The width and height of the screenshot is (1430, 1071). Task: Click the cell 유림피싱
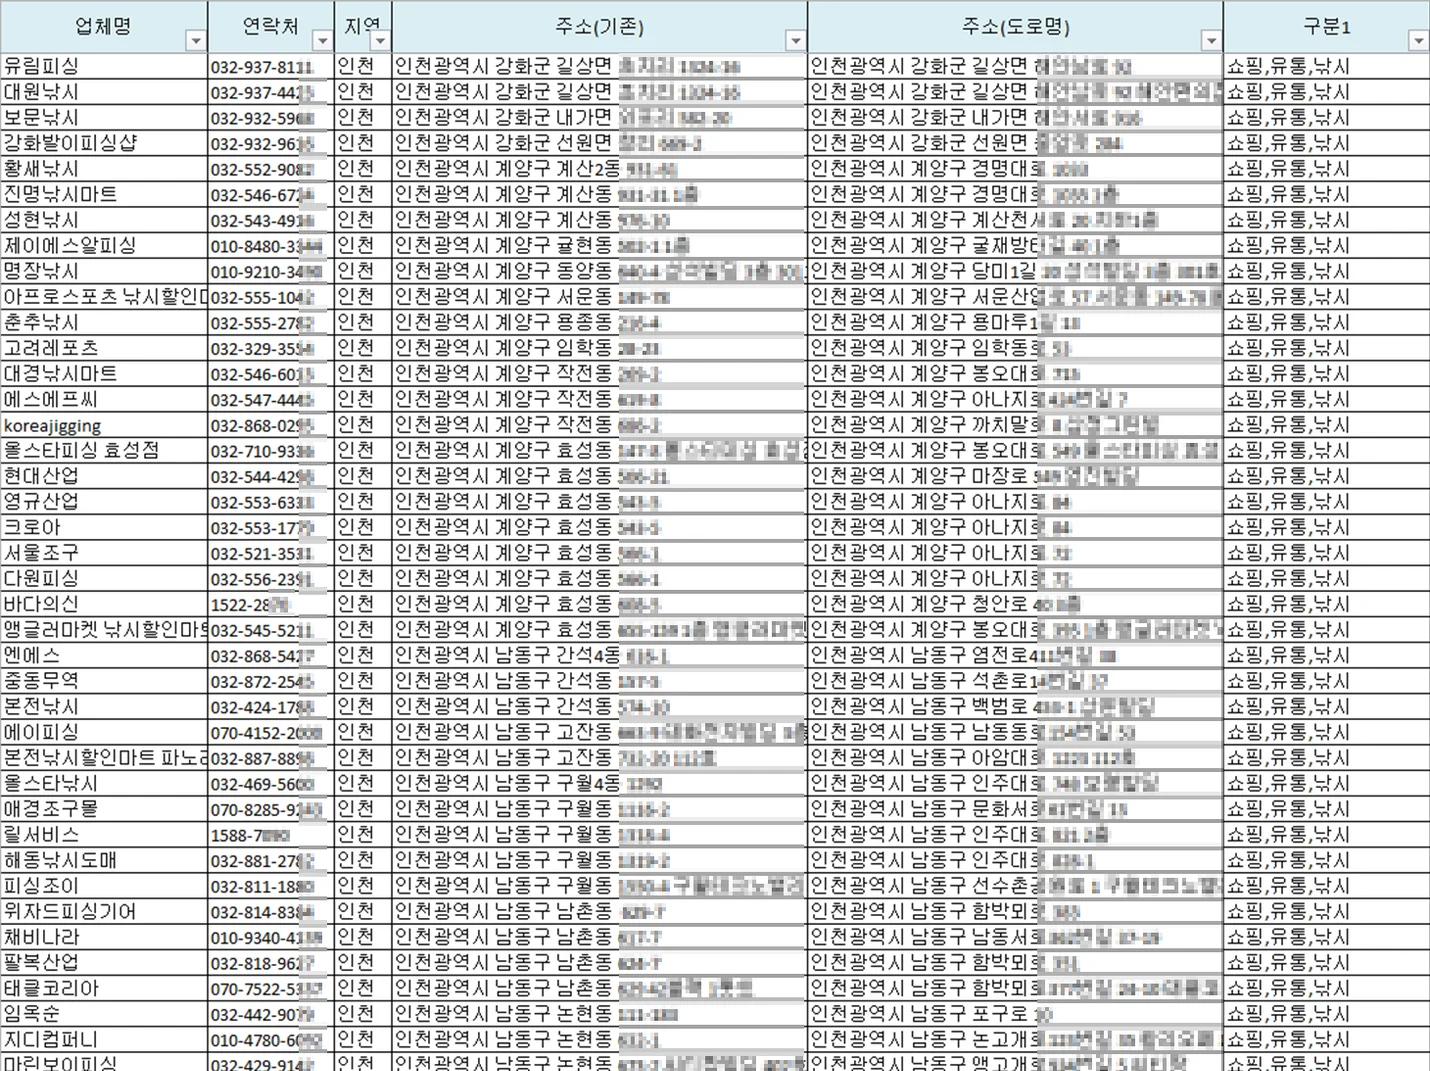[x=104, y=66]
